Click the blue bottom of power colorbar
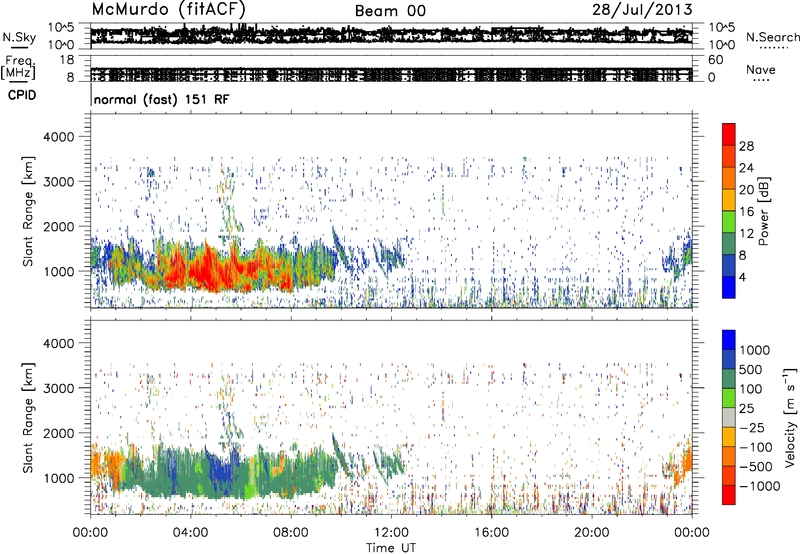Screen dimensions: 800x554 (x=729, y=287)
